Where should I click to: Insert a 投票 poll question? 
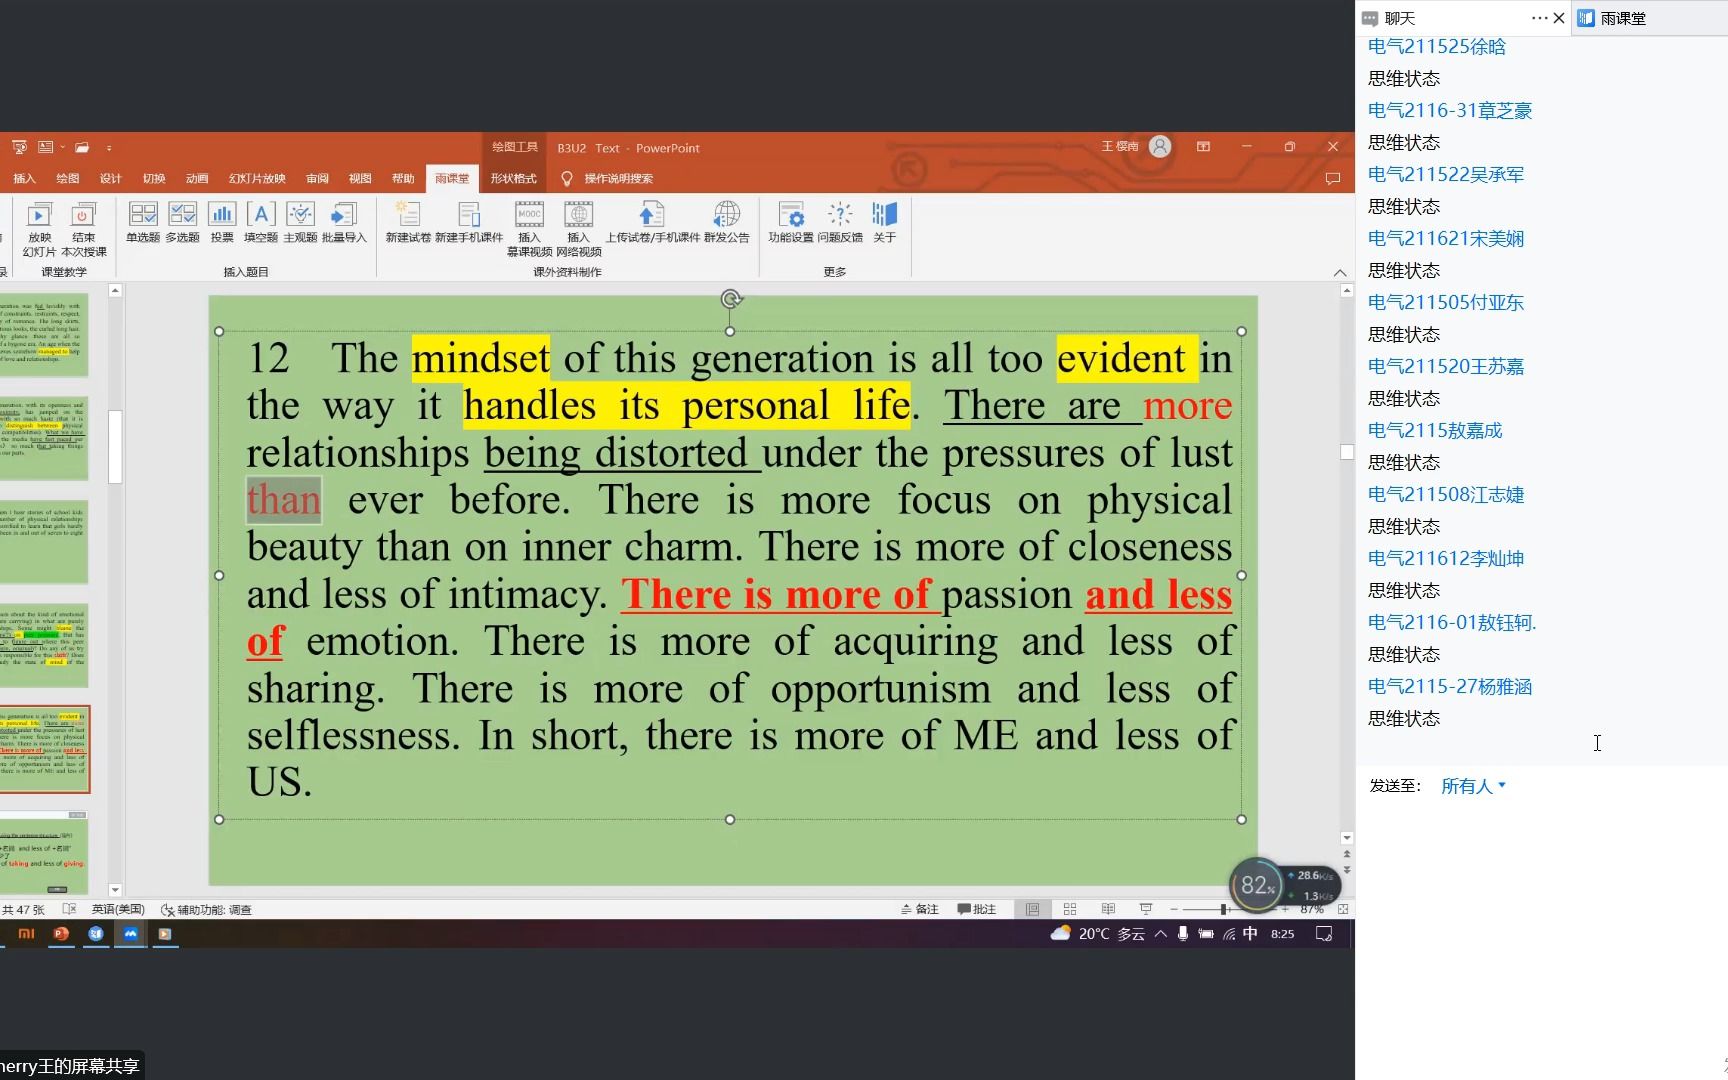pos(222,222)
